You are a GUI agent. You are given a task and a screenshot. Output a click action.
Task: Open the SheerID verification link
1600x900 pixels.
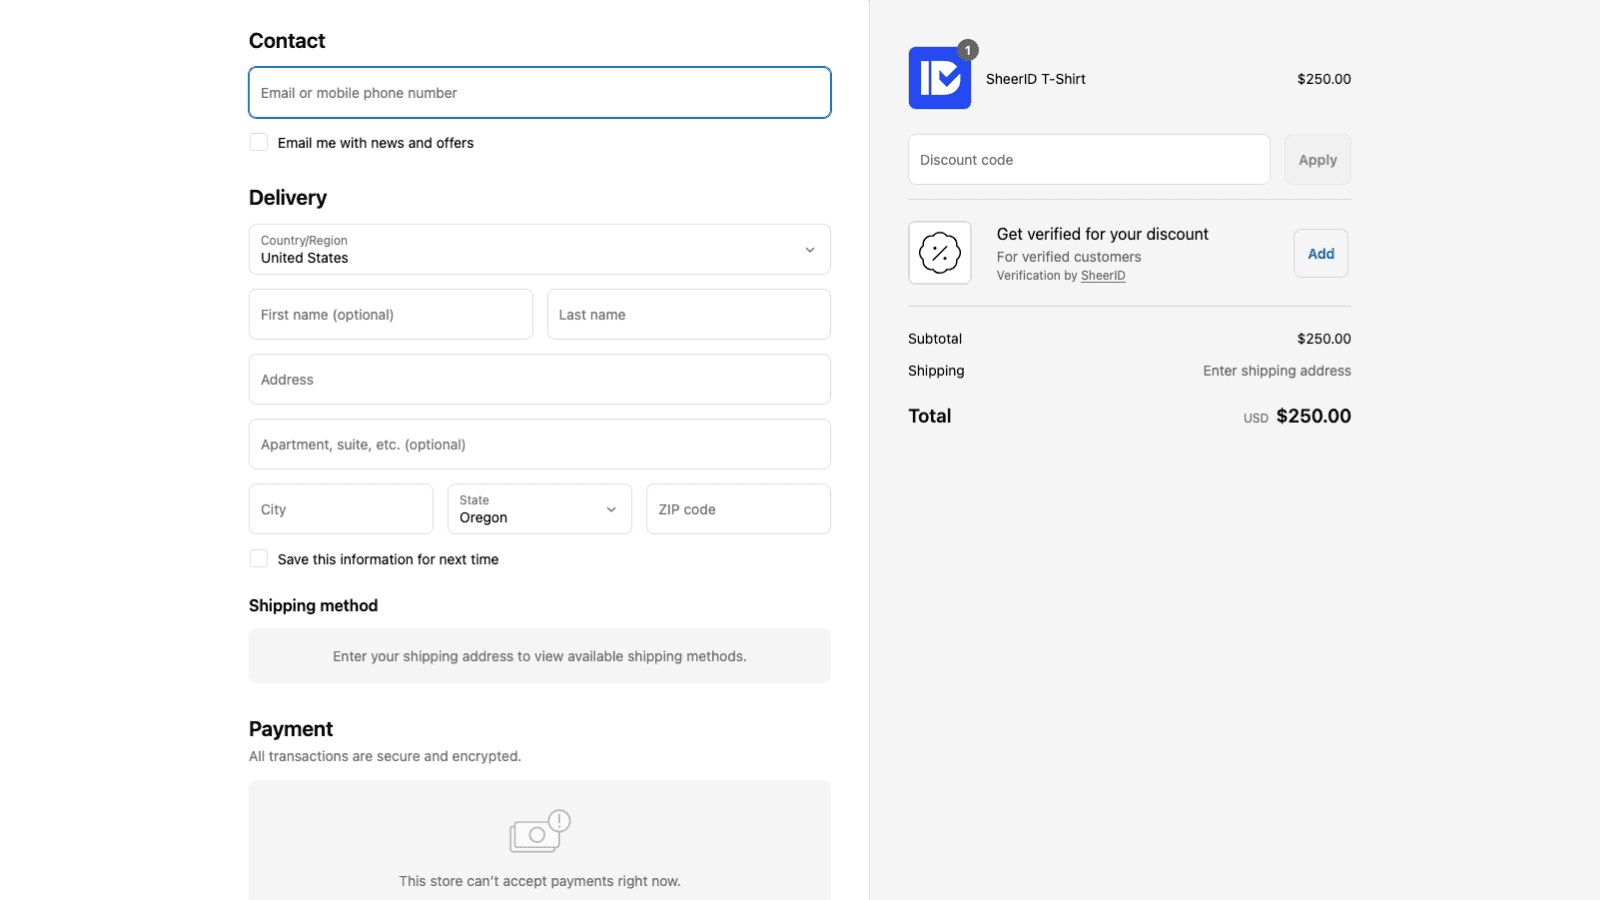coord(1103,275)
